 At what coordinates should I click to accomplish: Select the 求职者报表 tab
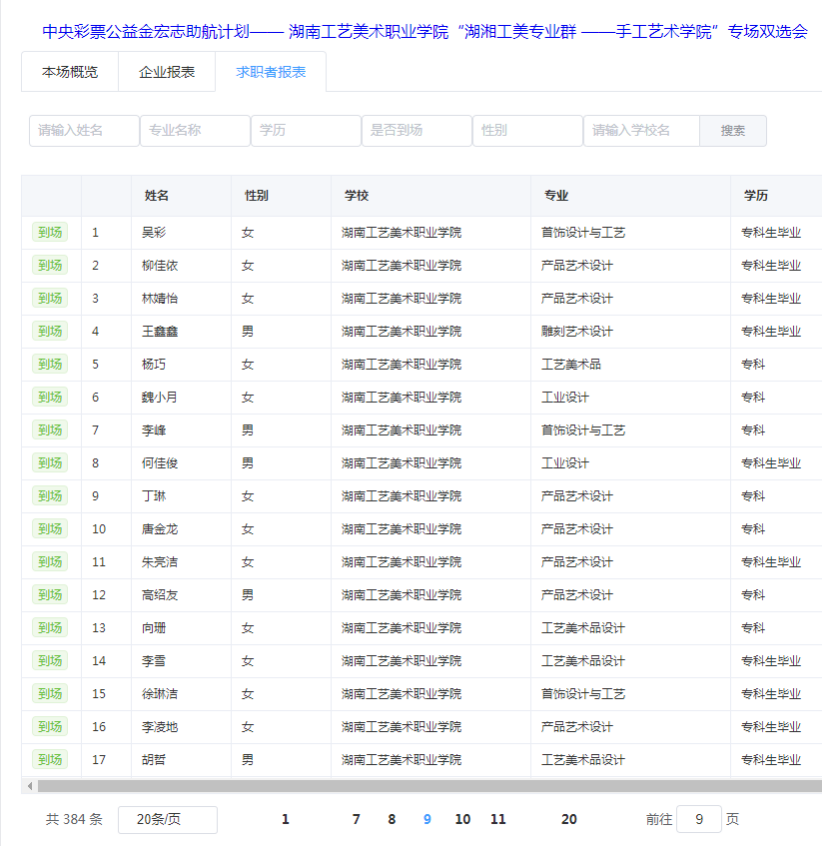[271, 72]
